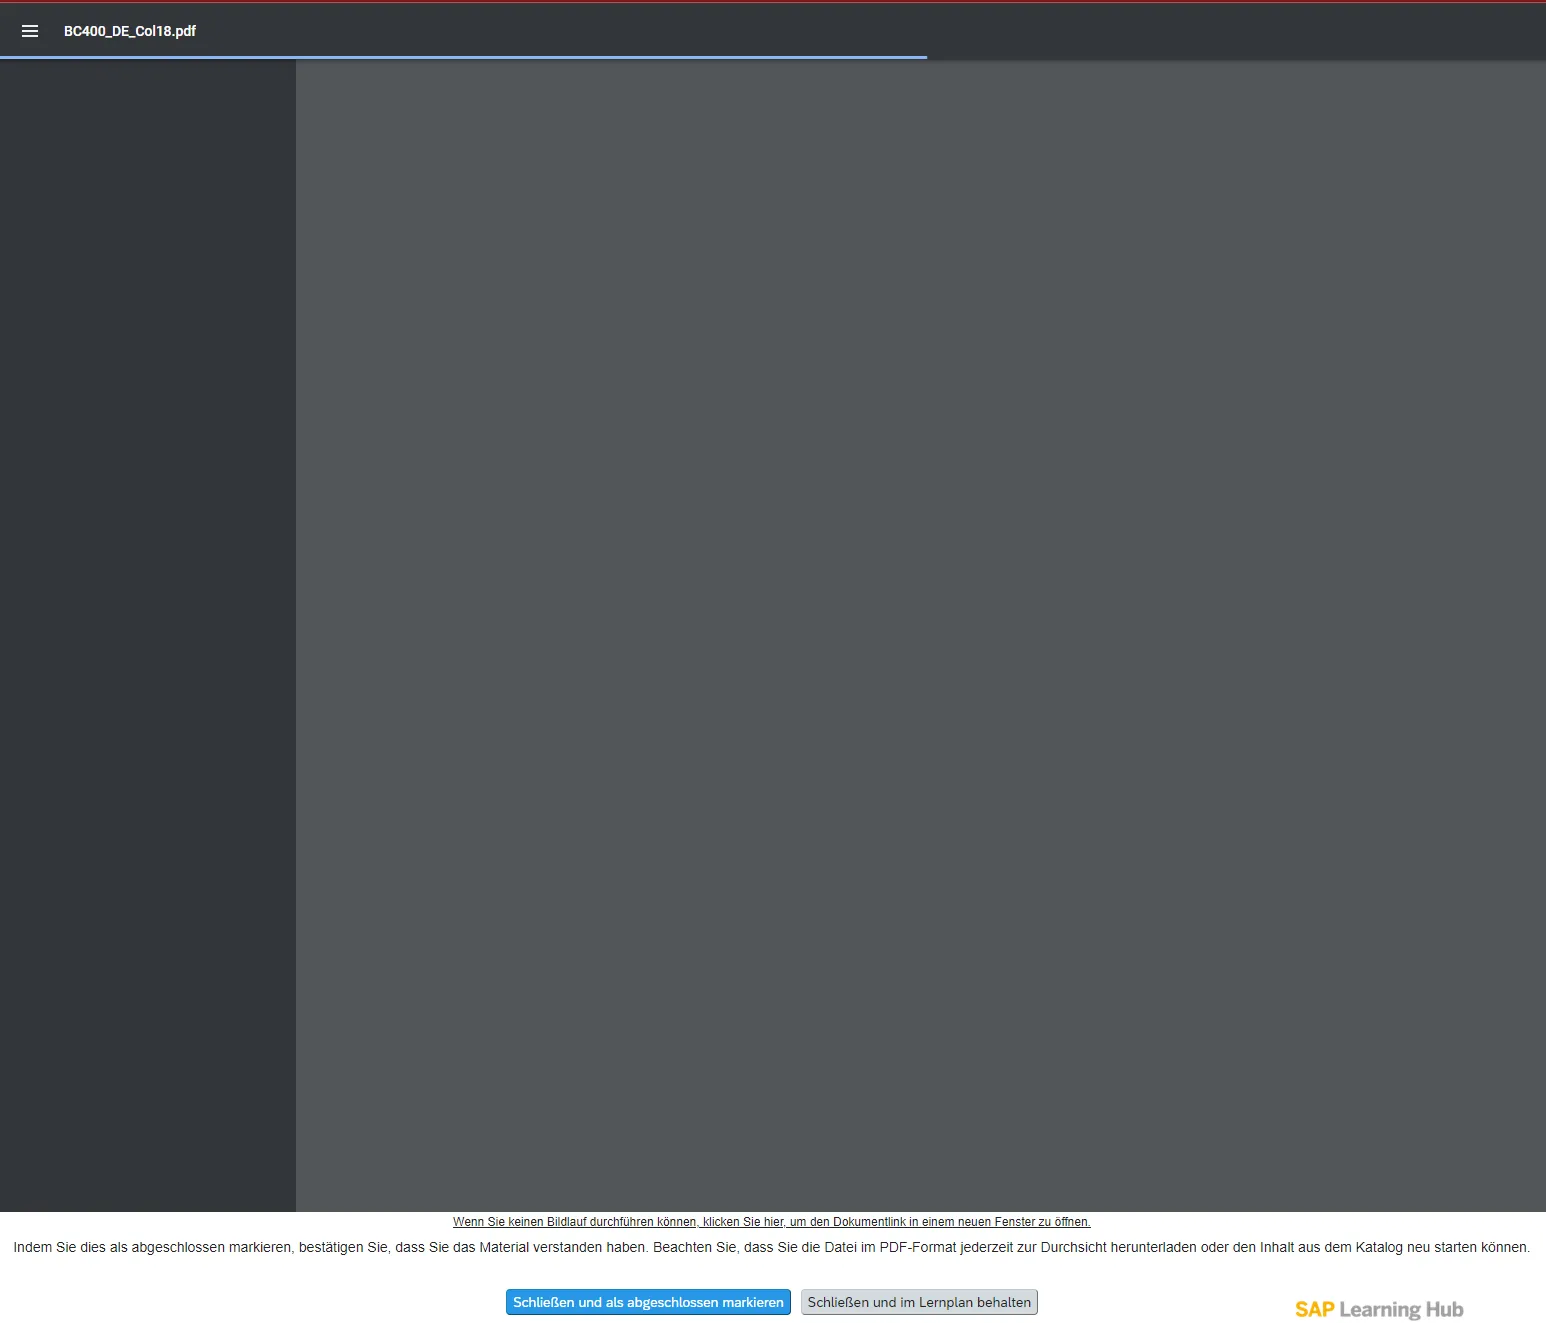The height and width of the screenshot is (1323, 1546).
Task: Click the completion notice paragraph text
Action: (x=771, y=1247)
